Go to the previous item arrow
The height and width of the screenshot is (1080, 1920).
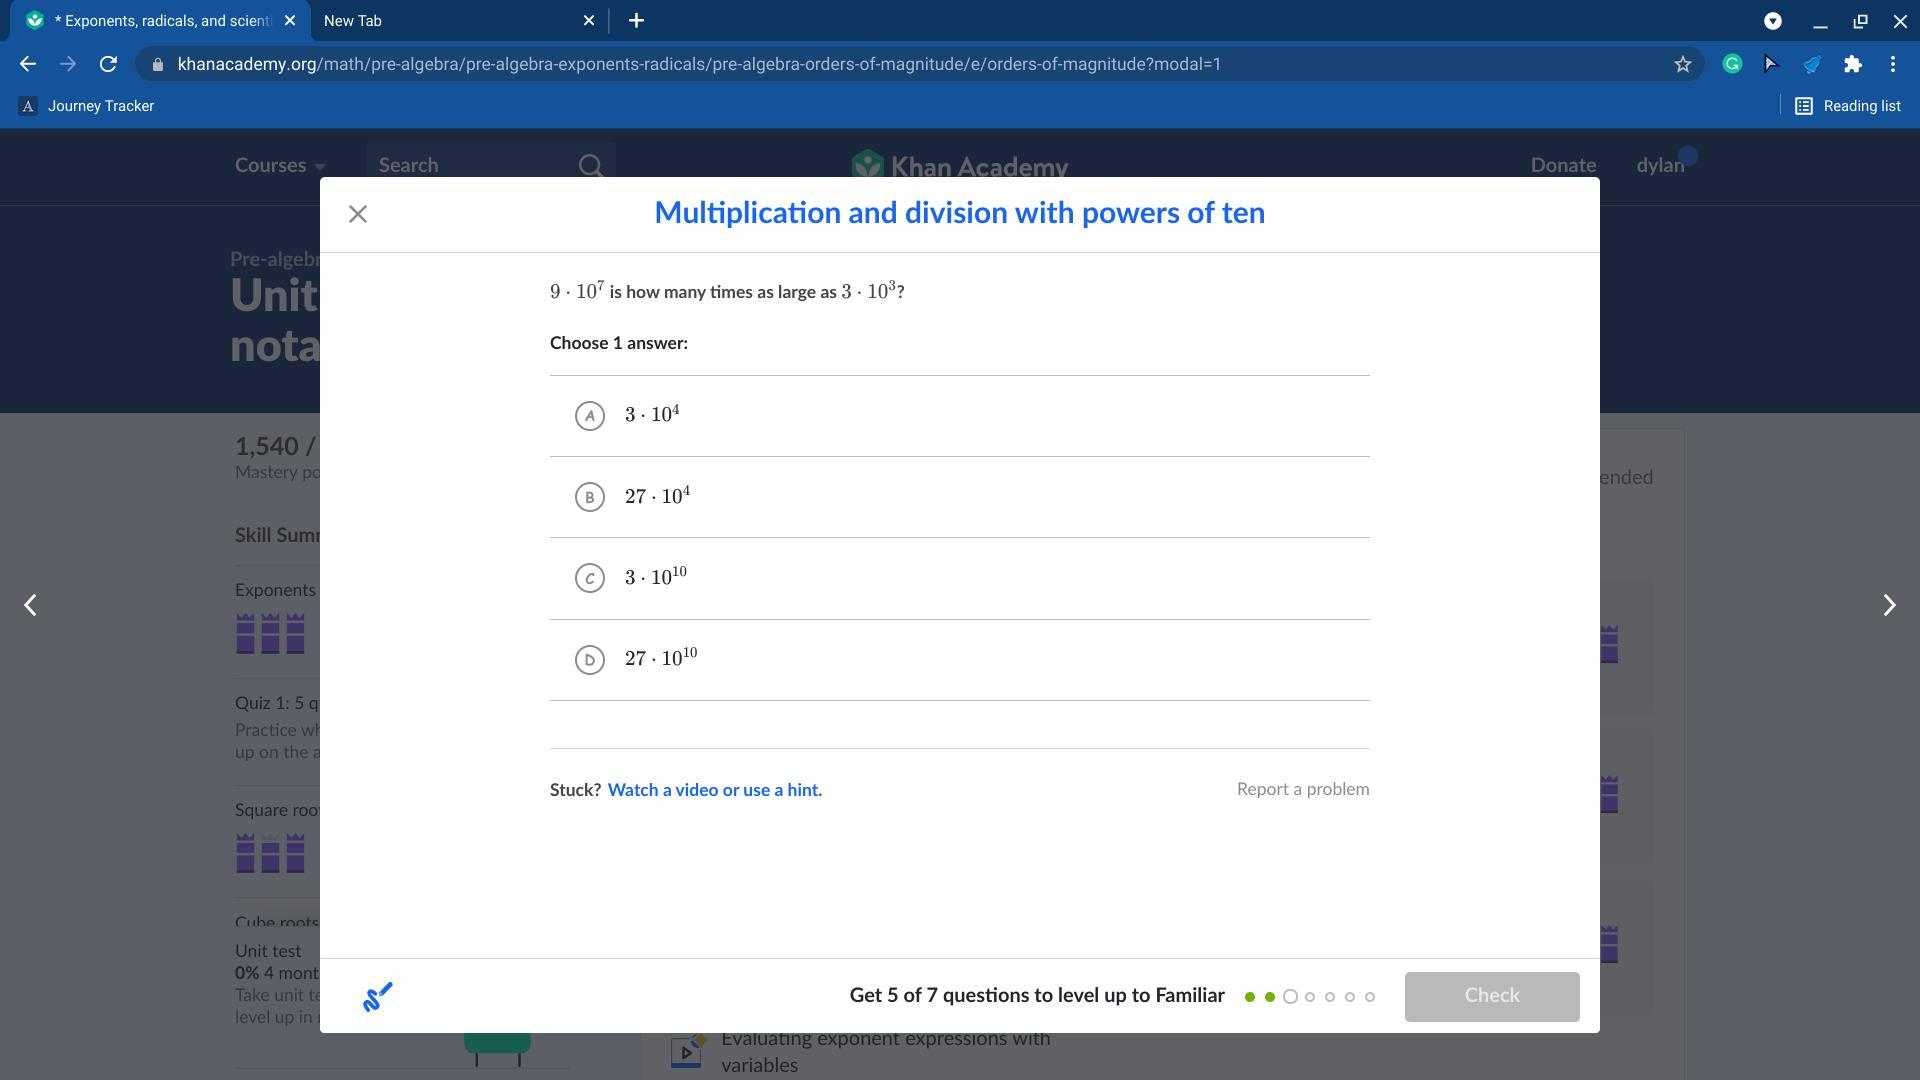click(30, 605)
